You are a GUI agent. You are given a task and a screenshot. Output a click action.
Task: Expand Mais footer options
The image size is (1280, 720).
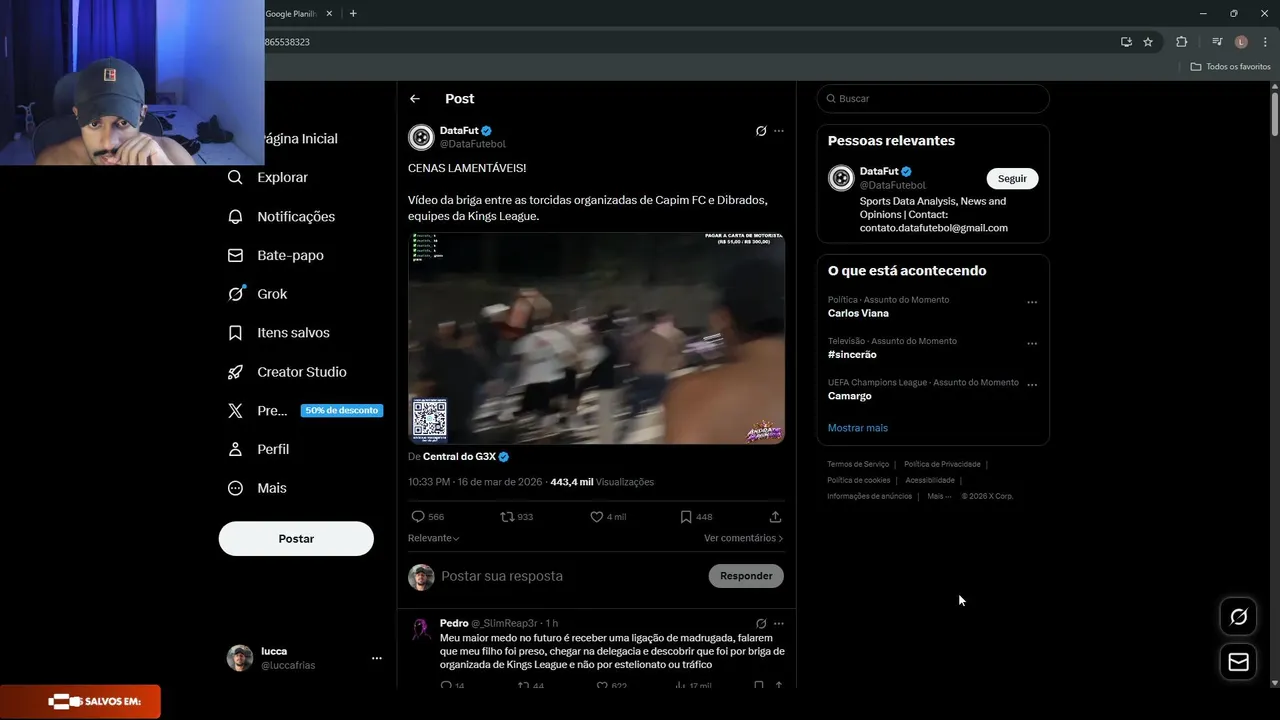(x=939, y=496)
